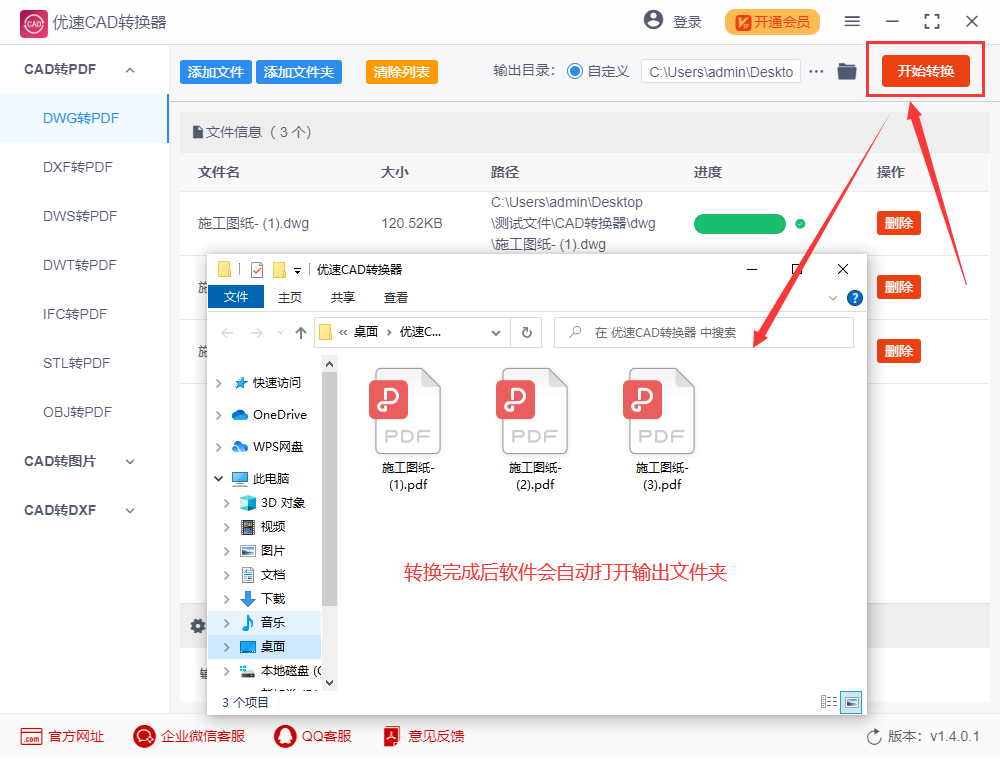This screenshot has width=1000, height=760.
Task: Click the 开始转换 button
Action: point(924,71)
